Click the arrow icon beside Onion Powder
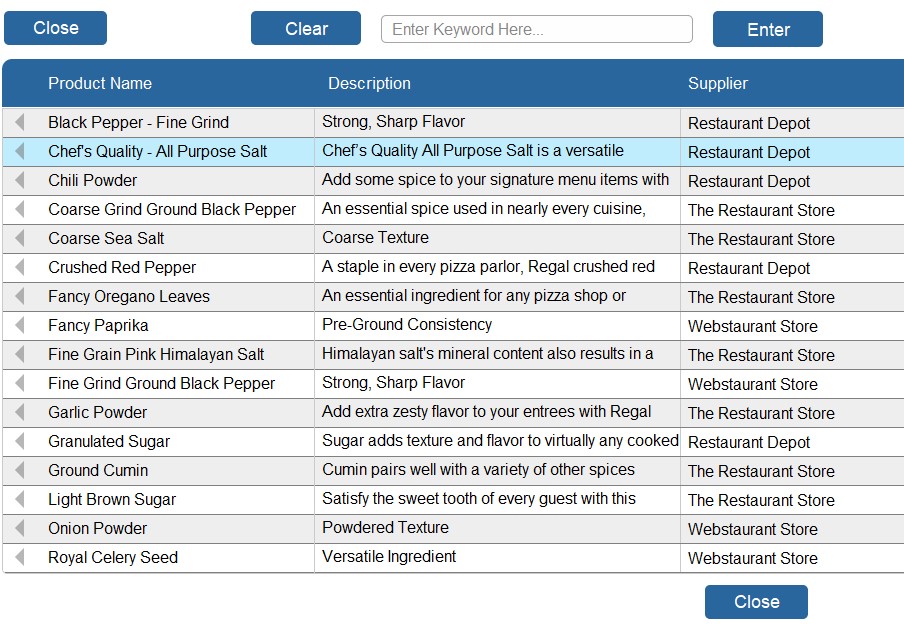Viewport: 904px width, 625px height. pos(19,528)
